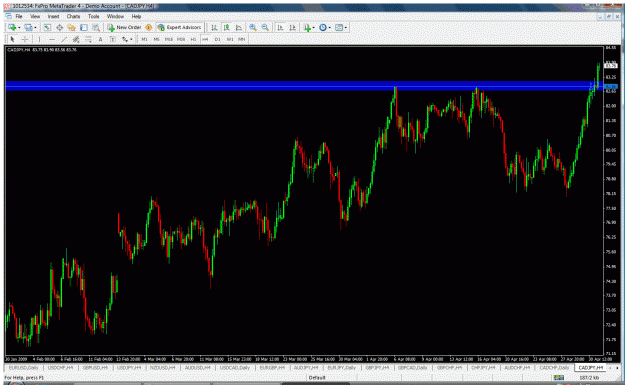Switch to the CADCHF,Daily chart tab

(554, 367)
